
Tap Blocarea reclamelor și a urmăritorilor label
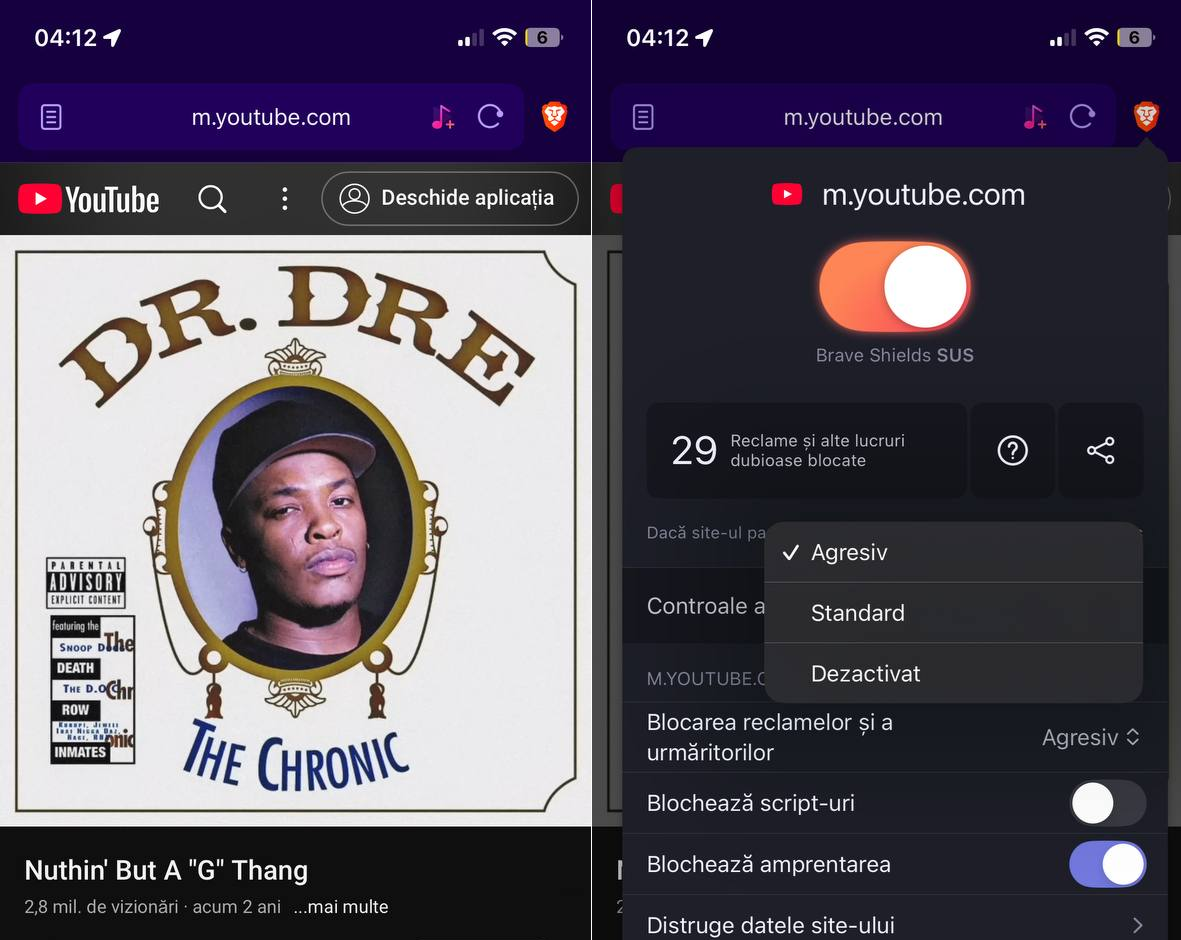pyautogui.click(x=770, y=737)
